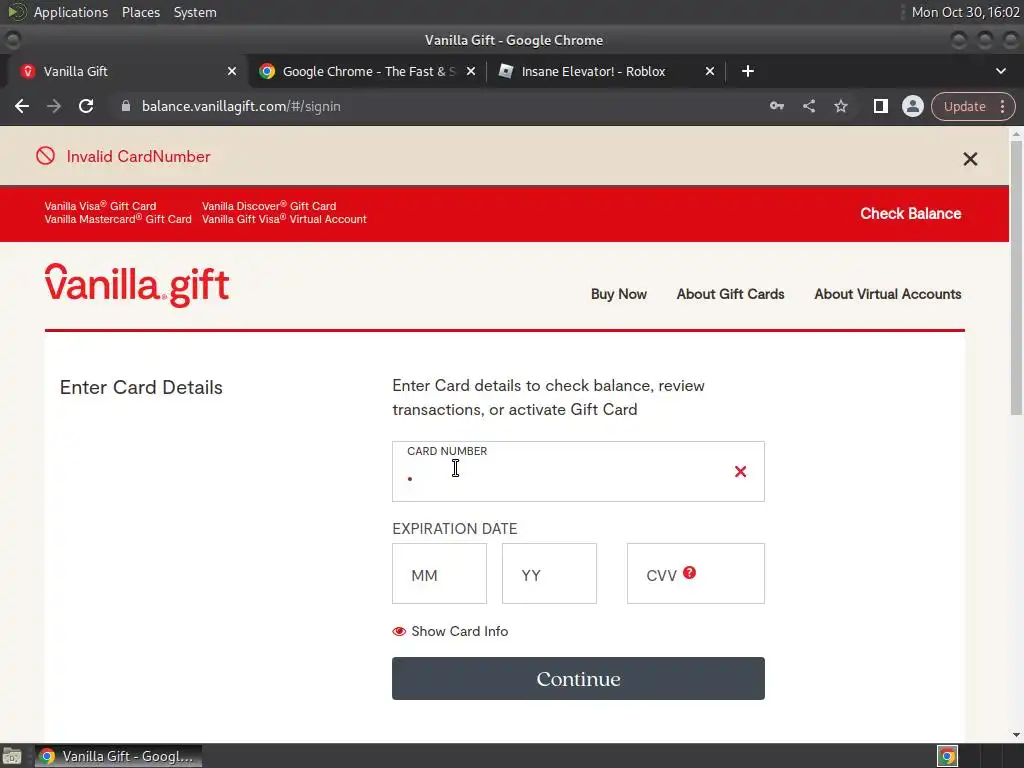Click the page vertical scrollbar thumb

(x=1016, y=278)
